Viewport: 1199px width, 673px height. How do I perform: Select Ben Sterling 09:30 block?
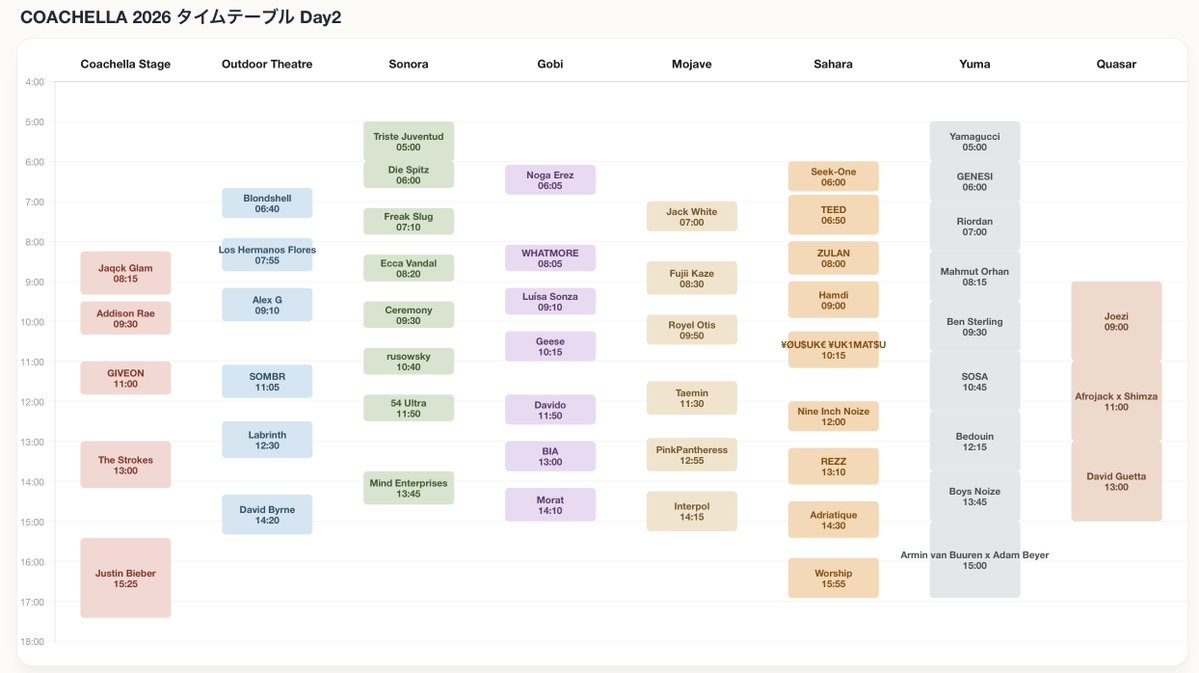click(x=974, y=327)
